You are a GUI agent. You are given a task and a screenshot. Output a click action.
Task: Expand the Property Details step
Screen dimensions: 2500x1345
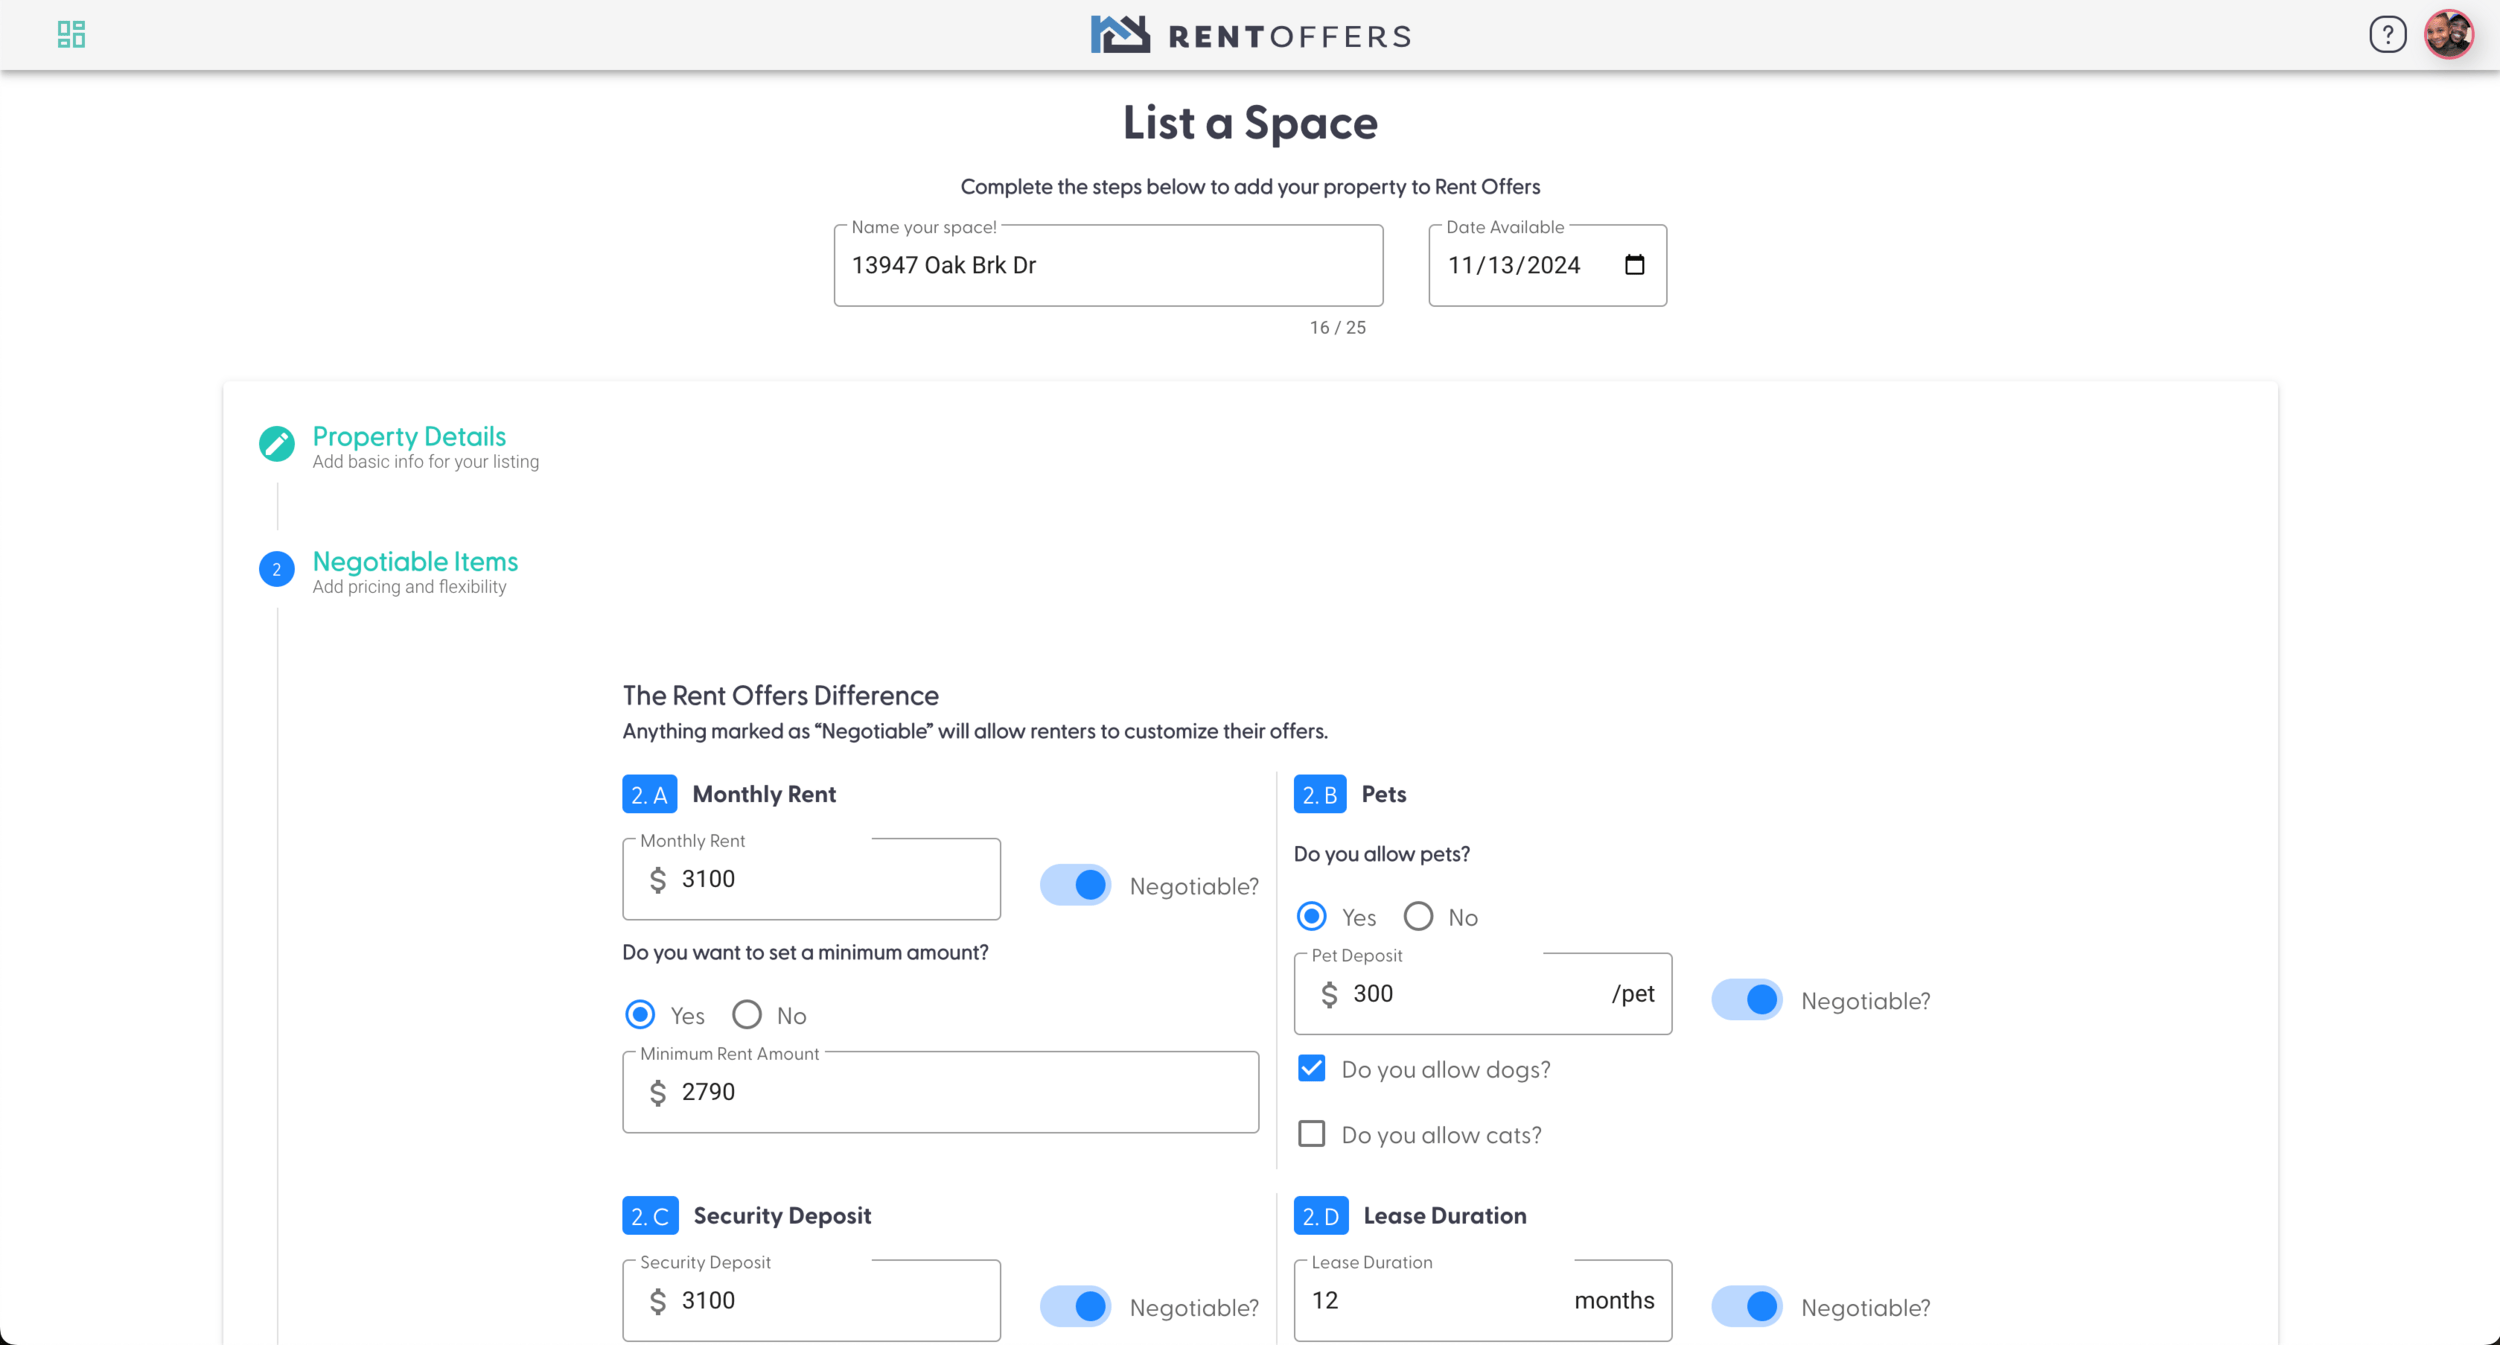409,437
